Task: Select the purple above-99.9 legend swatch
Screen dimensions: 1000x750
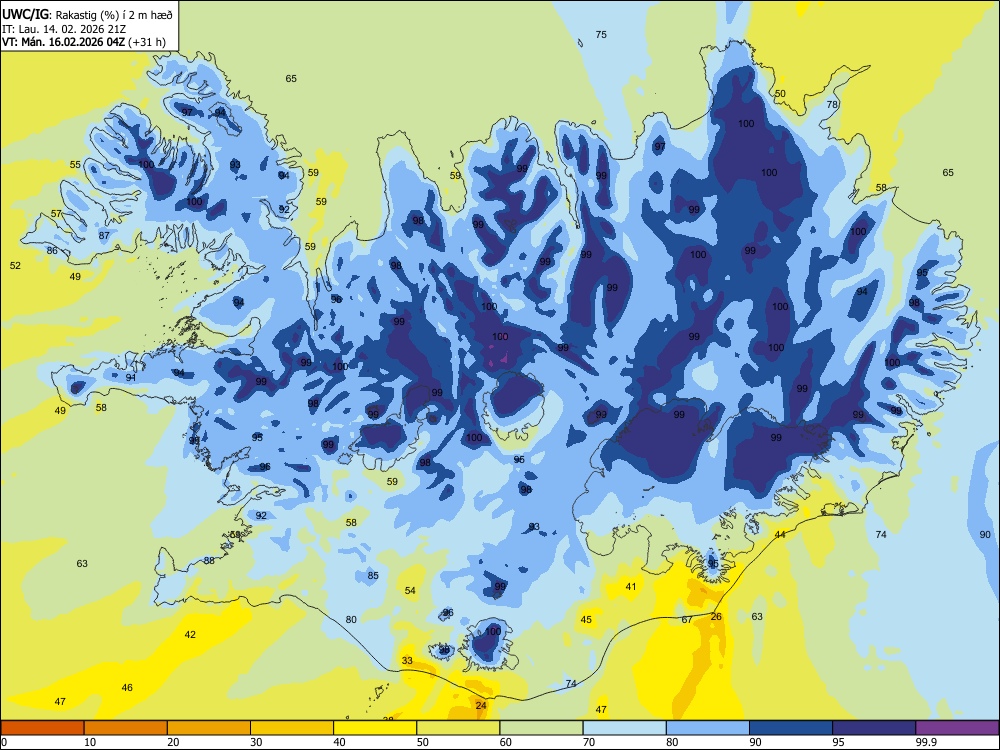Action: [957, 728]
